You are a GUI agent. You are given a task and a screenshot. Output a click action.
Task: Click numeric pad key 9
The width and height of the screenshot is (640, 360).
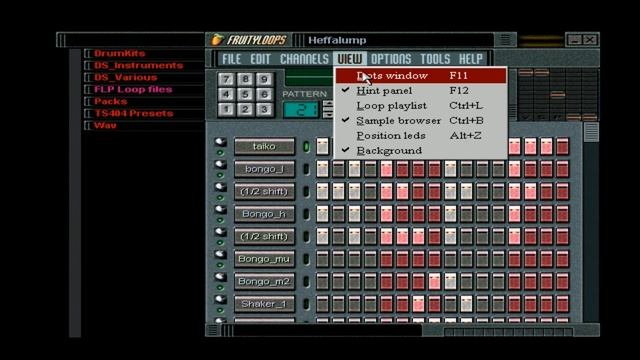click(x=264, y=79)
